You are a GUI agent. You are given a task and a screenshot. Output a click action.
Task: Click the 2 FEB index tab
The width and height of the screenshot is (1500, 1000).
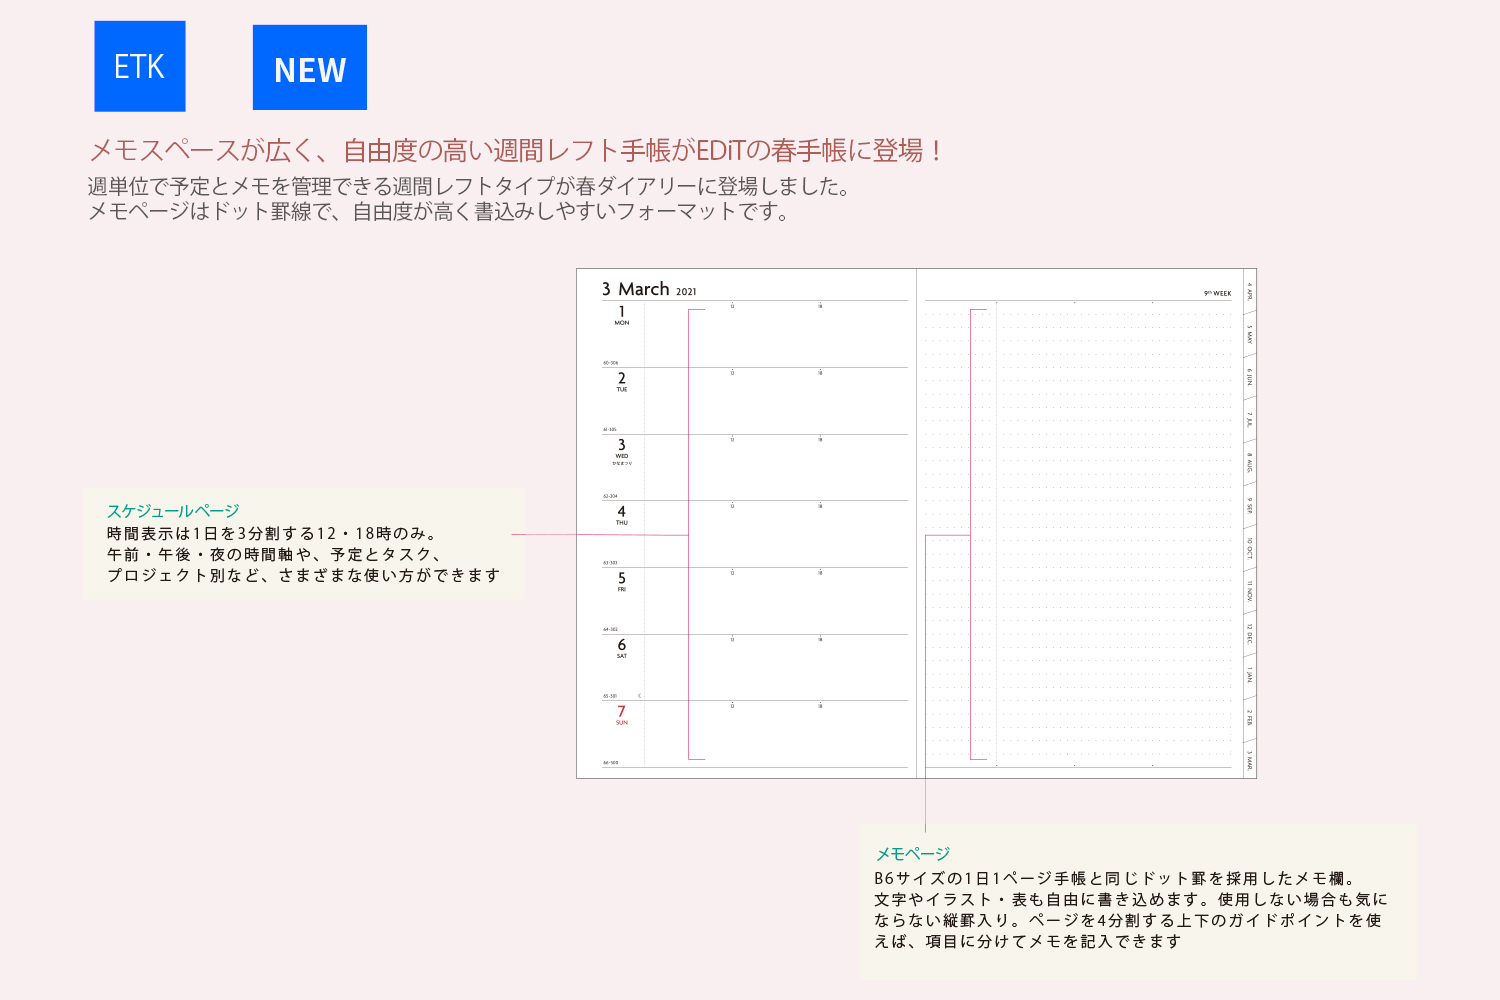click(1250, 719)
